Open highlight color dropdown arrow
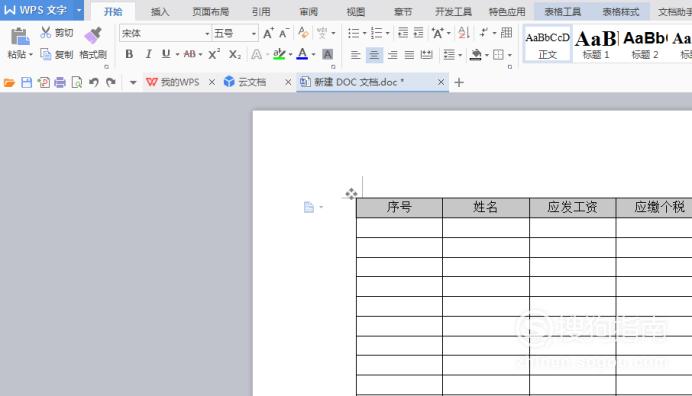The image size is (692, 396). pyautogui.click(x=290, y=55)
